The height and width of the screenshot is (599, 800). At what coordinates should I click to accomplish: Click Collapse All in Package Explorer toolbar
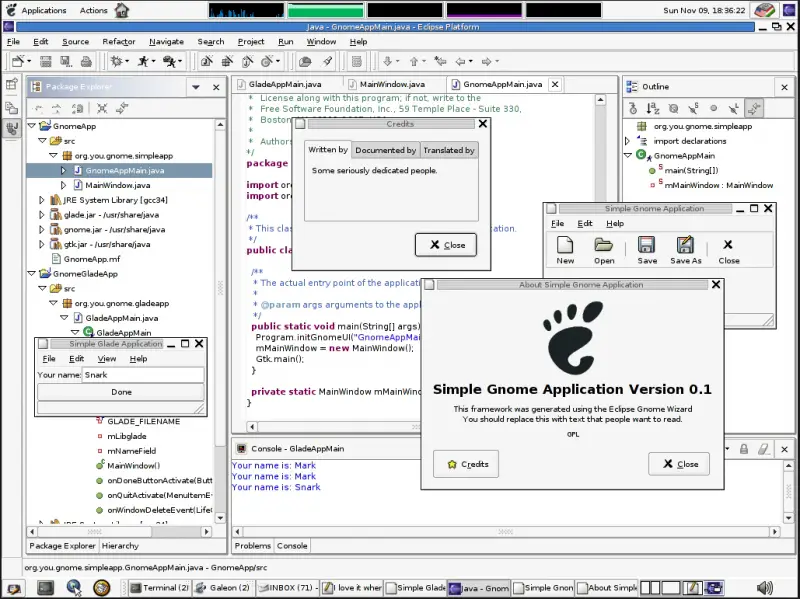pyautogui.click(x=102, y=108)
